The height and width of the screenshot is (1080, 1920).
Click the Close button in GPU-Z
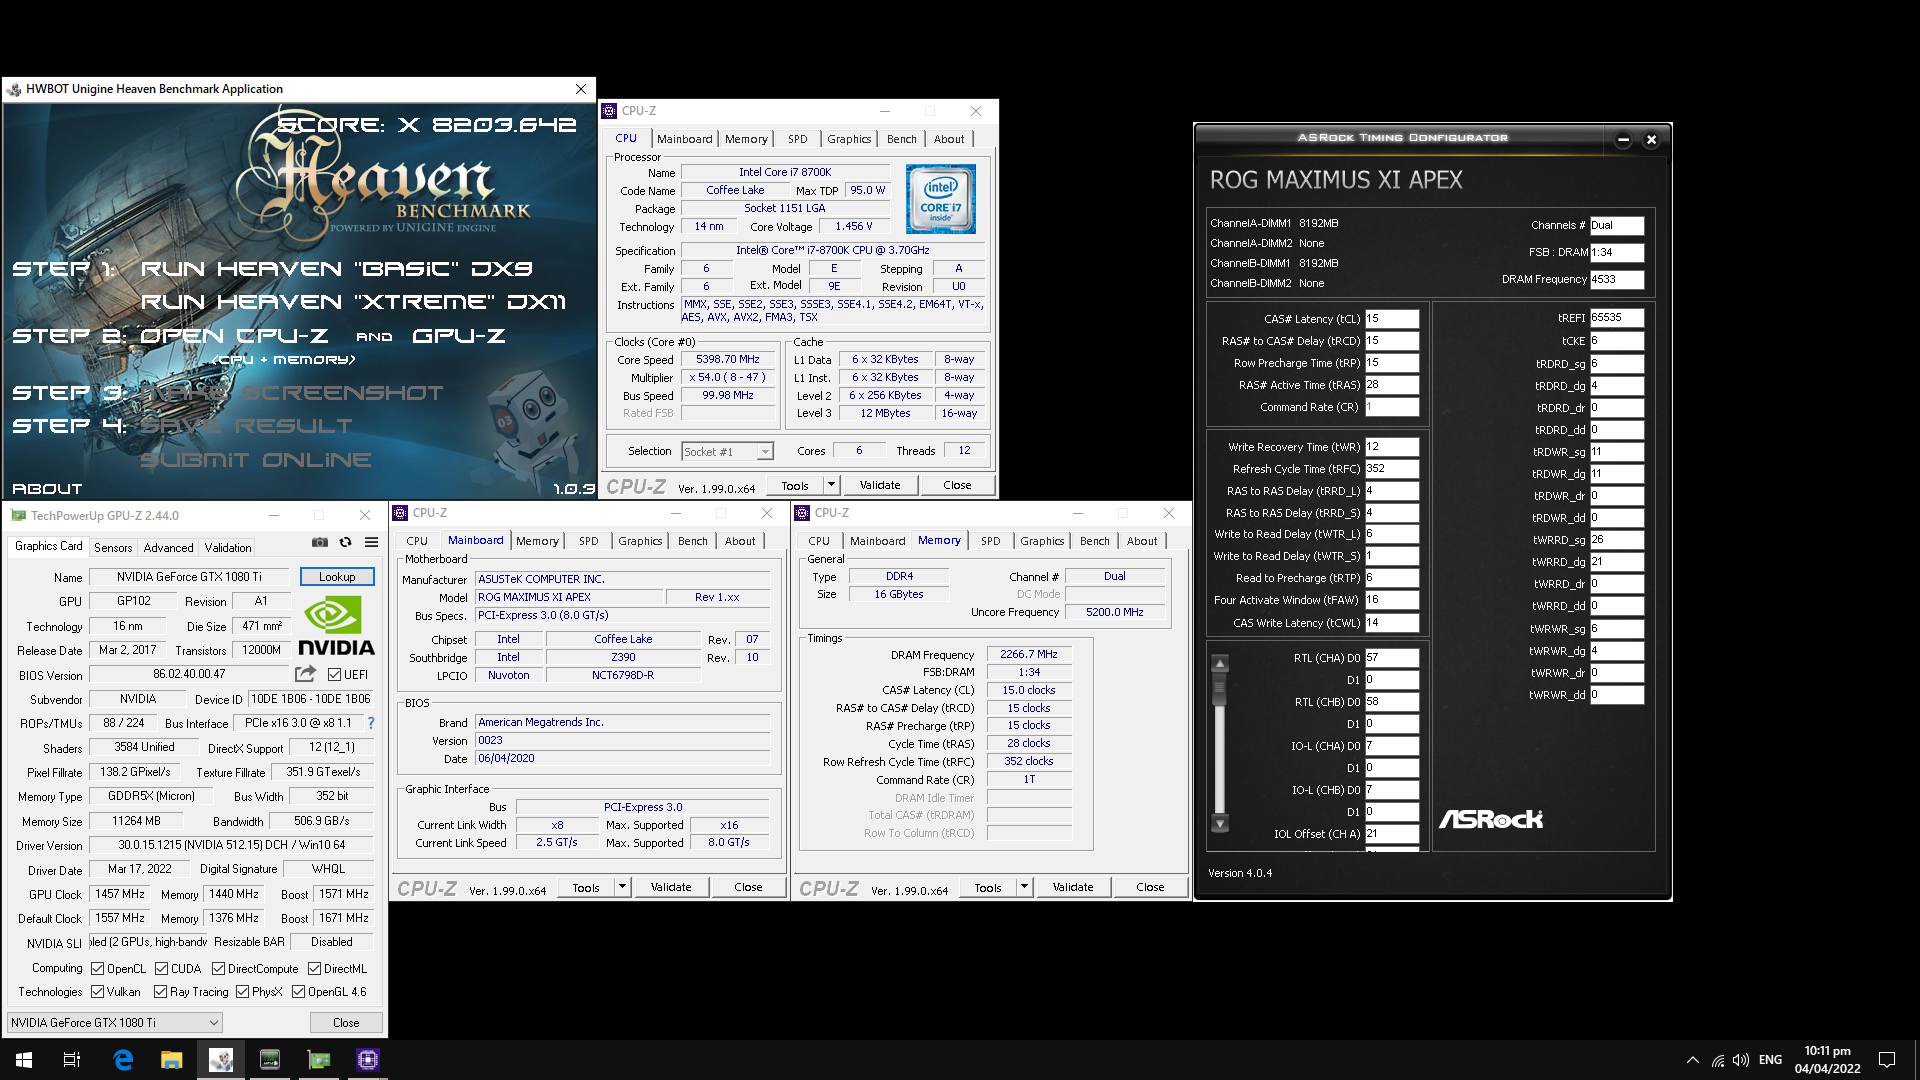346,1023
